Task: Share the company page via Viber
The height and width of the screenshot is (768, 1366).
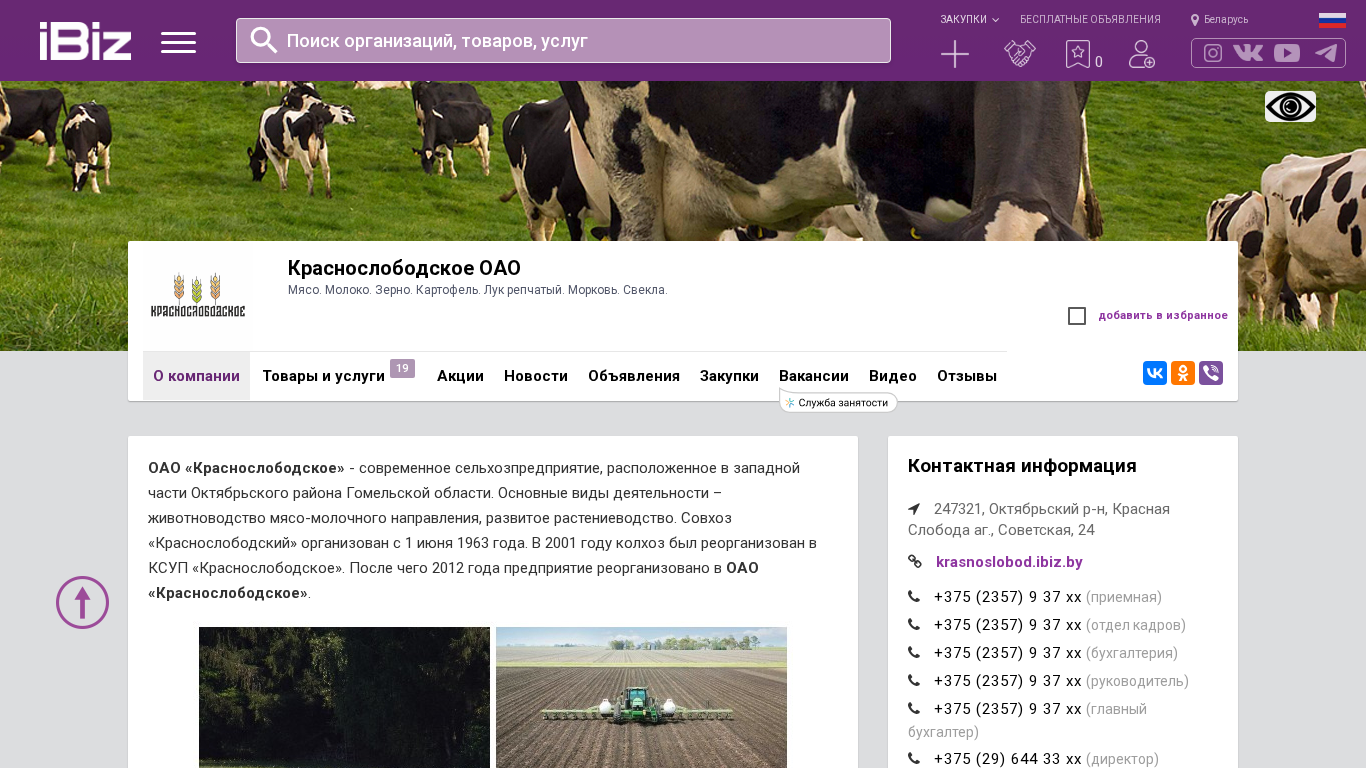Action: tap(1211, 373)
